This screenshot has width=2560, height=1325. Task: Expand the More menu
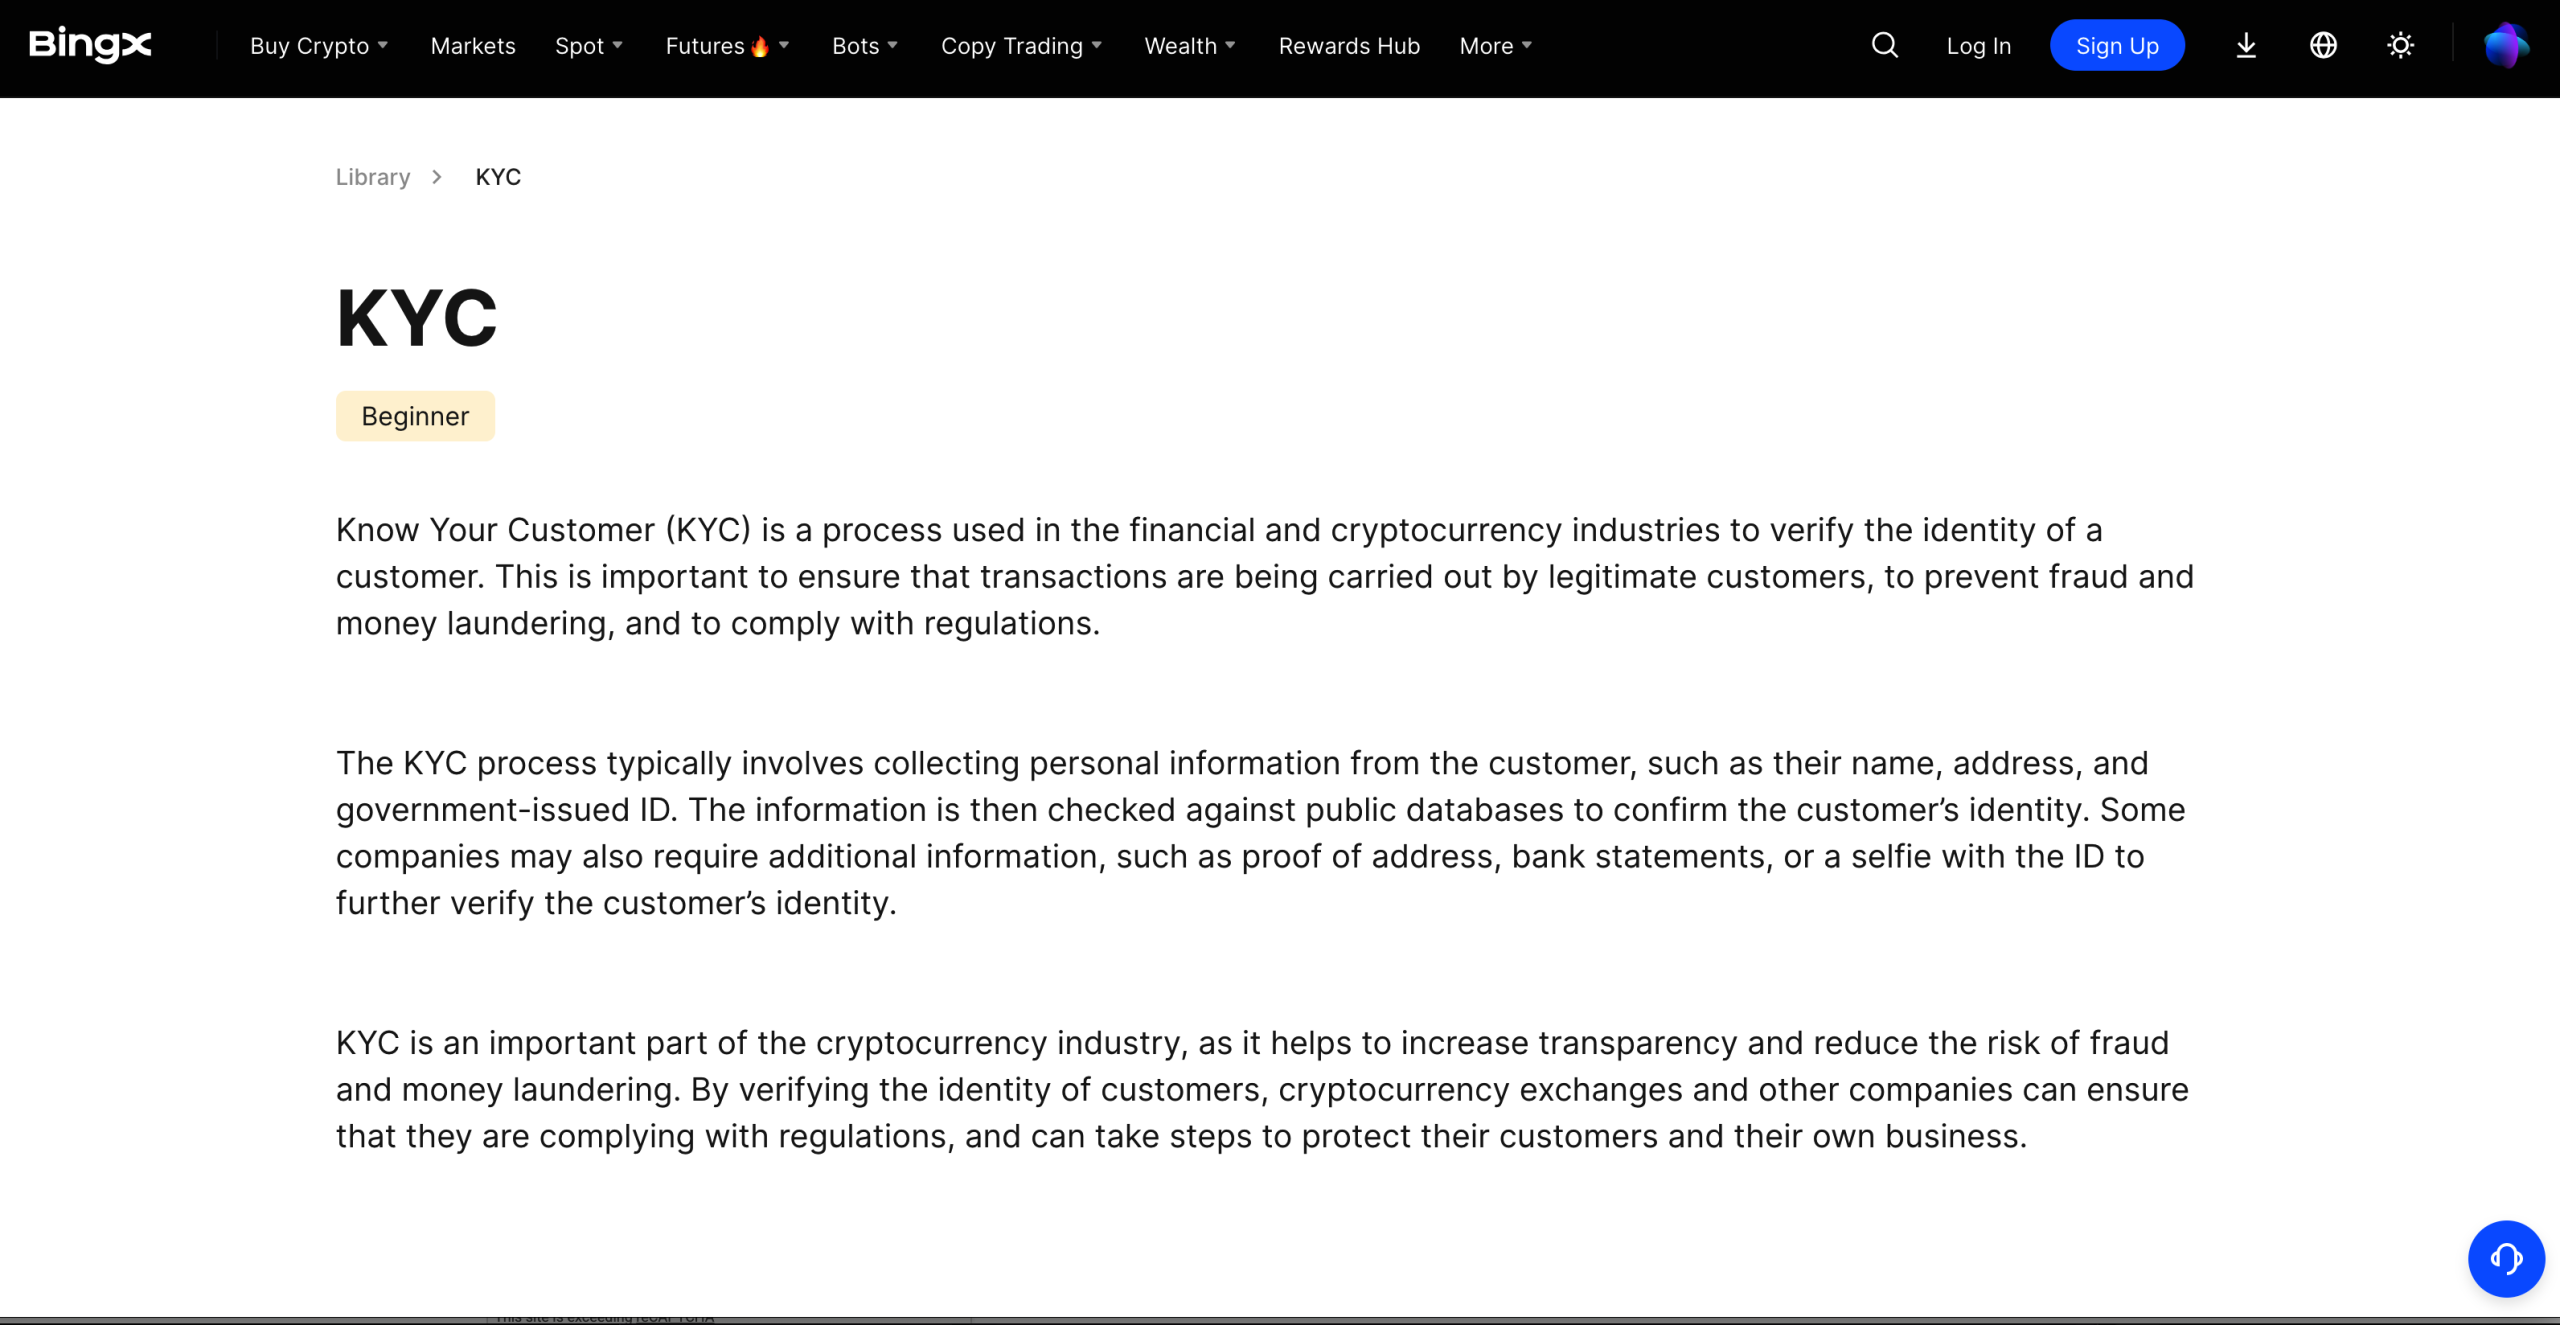[x=1496, y=46]
